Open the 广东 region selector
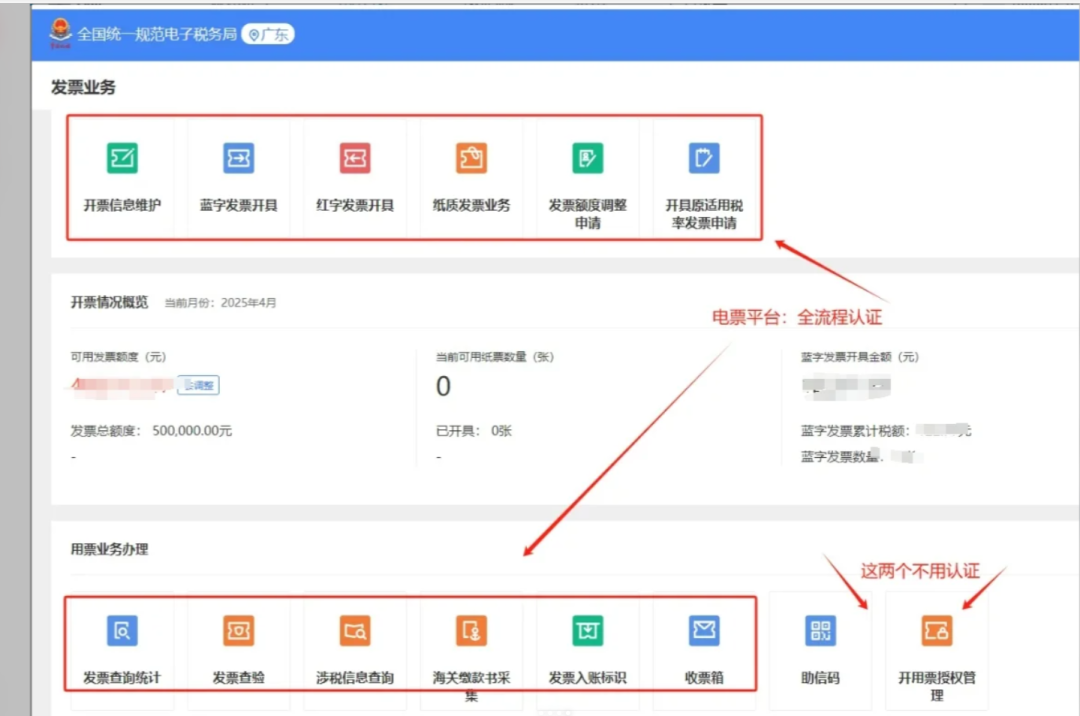Screen dimensions: 1080x716 tap(267, 33)
